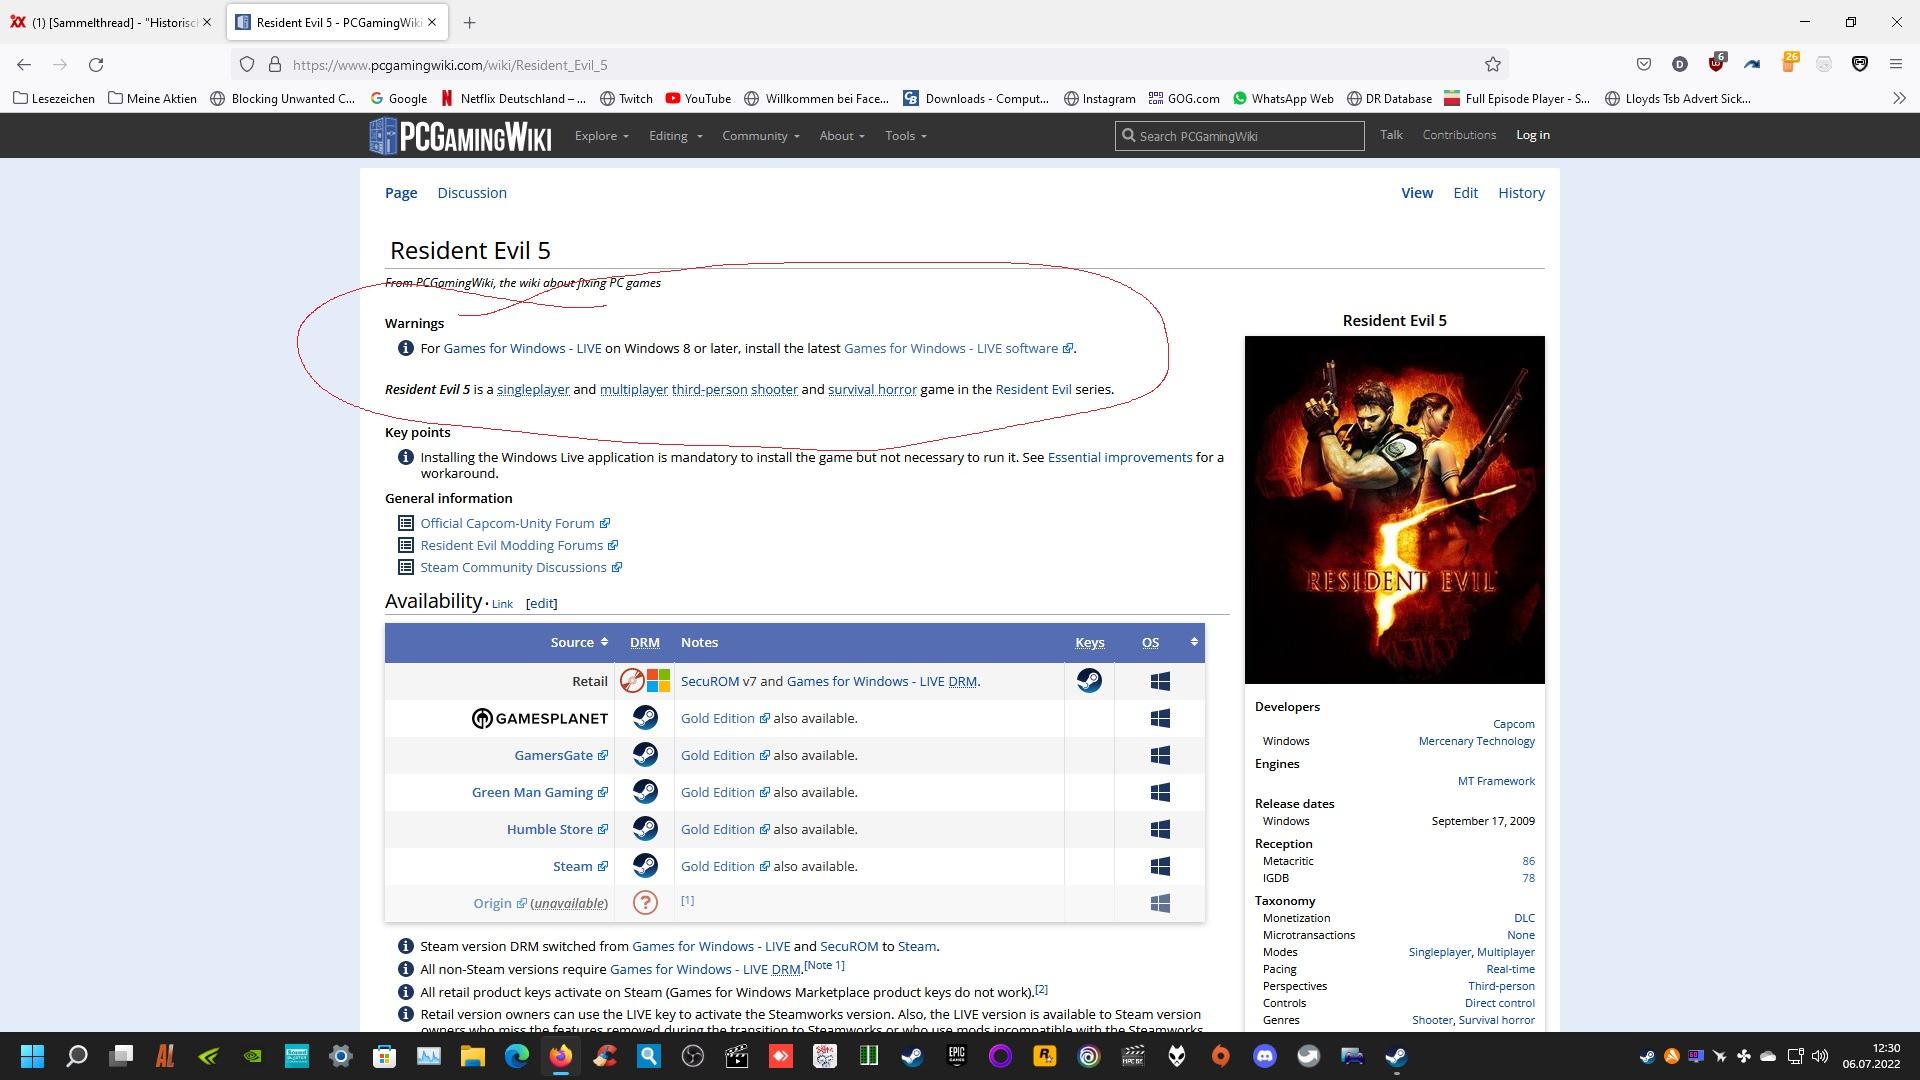Open the Mercenary Technology developer link
1920x1080 pixels.
click(1476, 741)
